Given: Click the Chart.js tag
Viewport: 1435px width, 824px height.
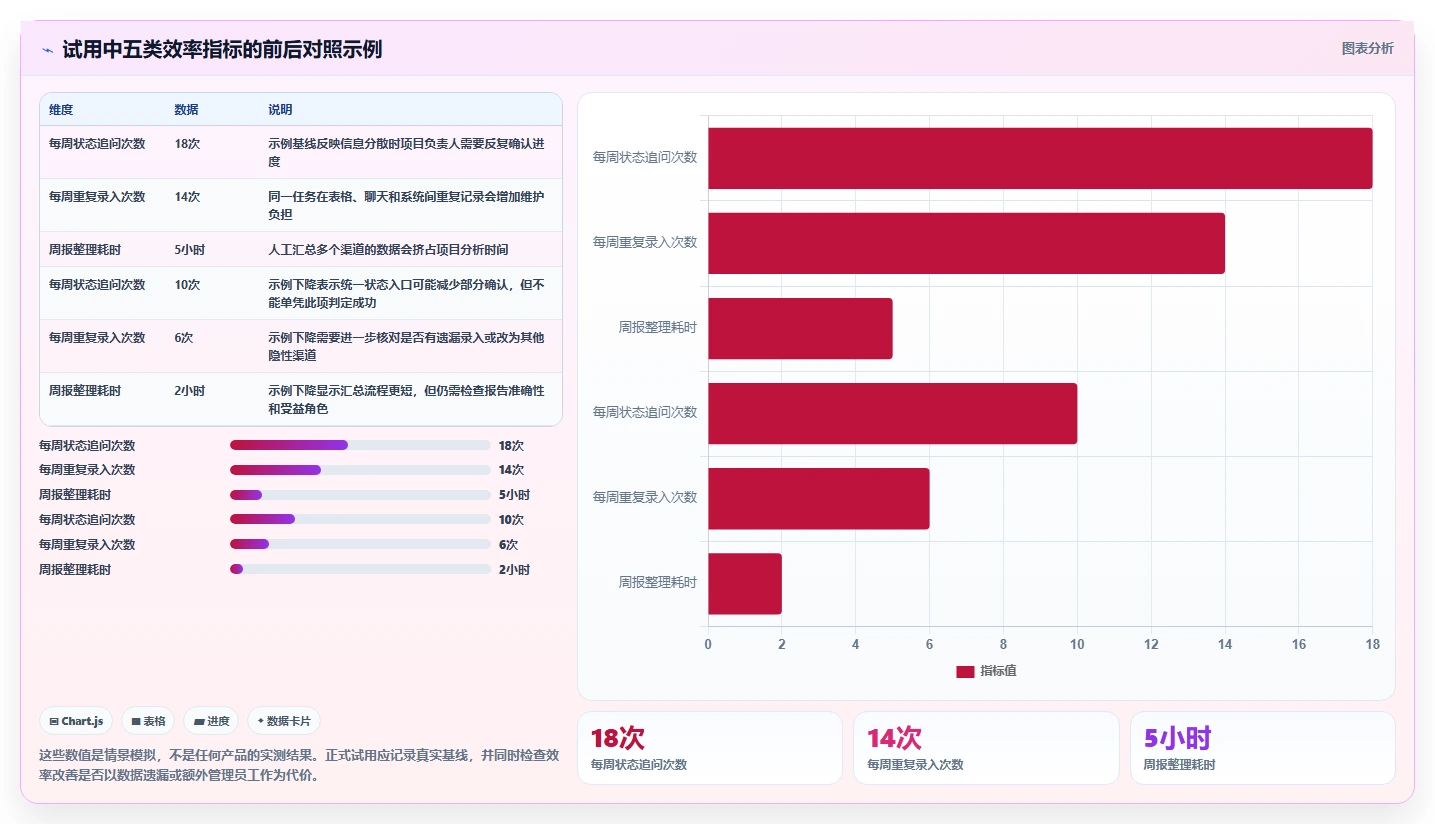Looking at the screenshot, I should pos(76,721).
